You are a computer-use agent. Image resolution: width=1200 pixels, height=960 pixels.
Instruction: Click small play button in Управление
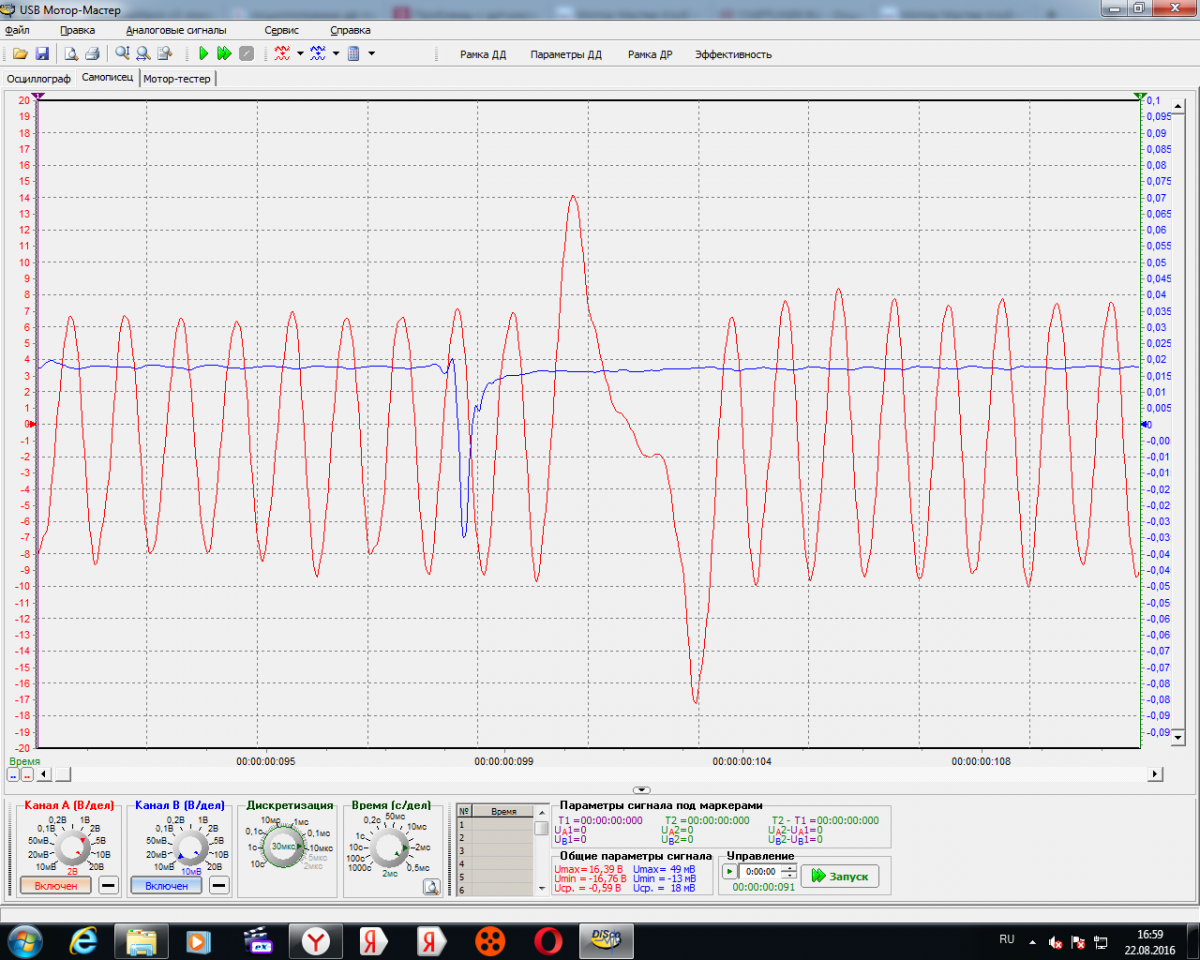(x=729, y=871)
